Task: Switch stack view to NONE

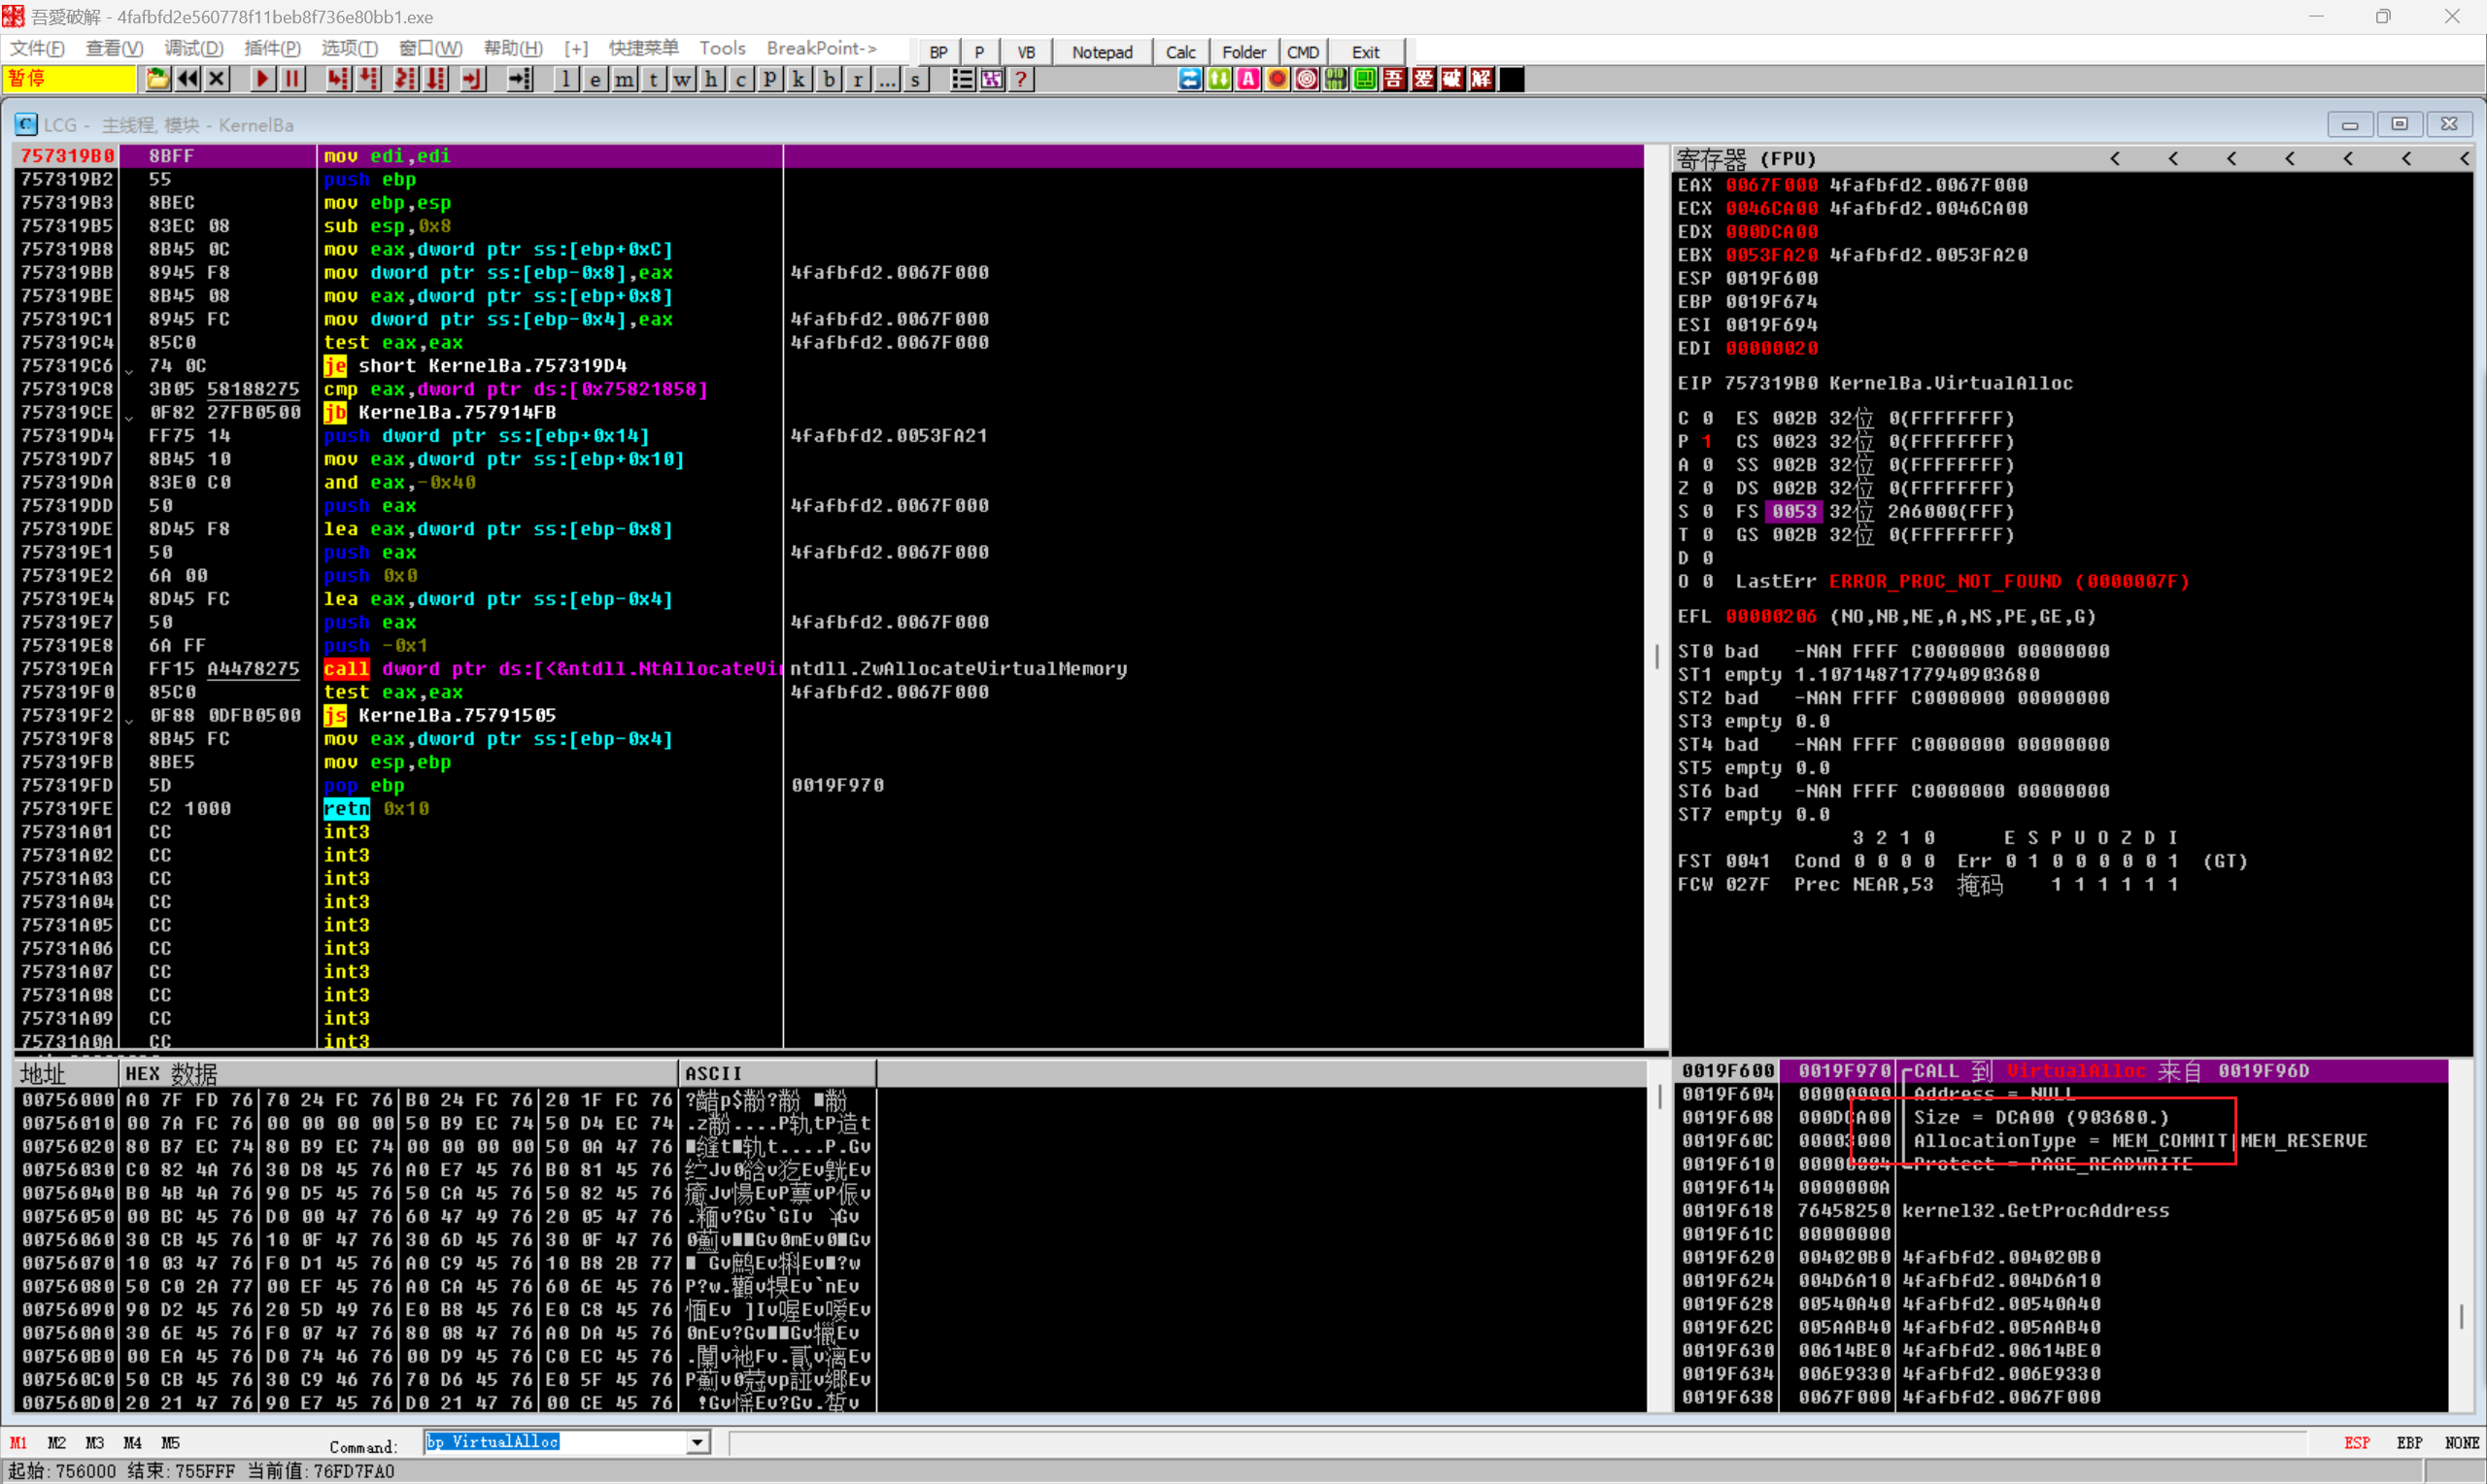Action: [2461, 1443]
